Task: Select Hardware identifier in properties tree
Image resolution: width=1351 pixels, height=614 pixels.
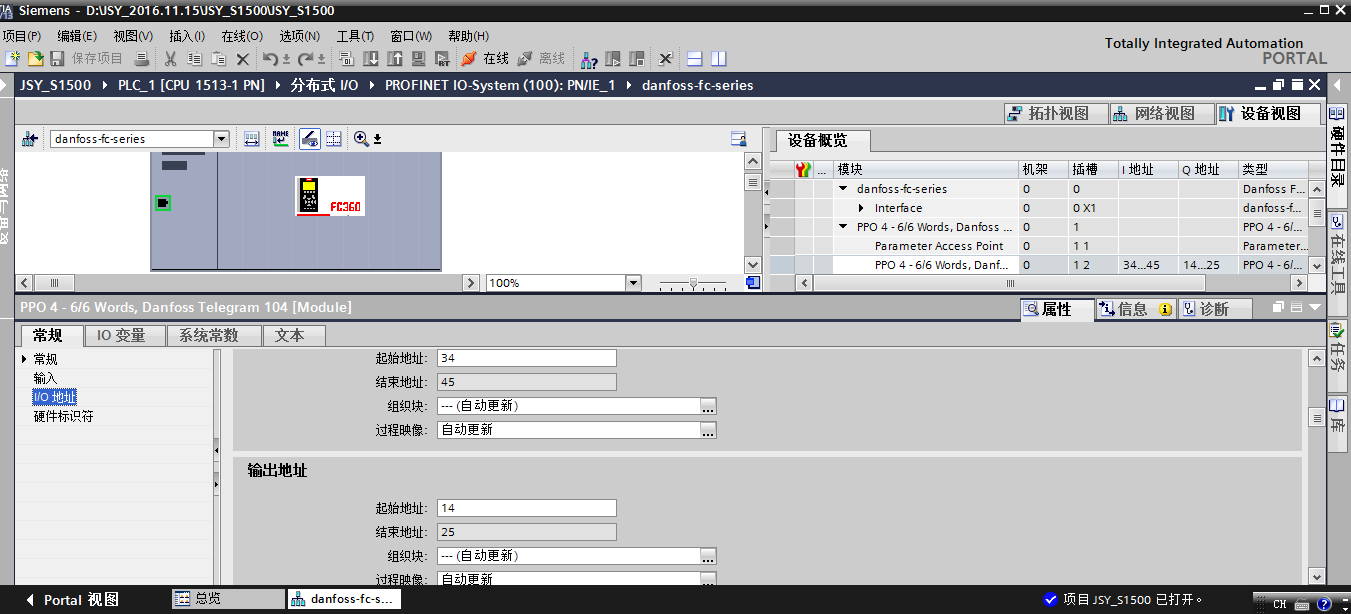Action: [x=64, y=416]
